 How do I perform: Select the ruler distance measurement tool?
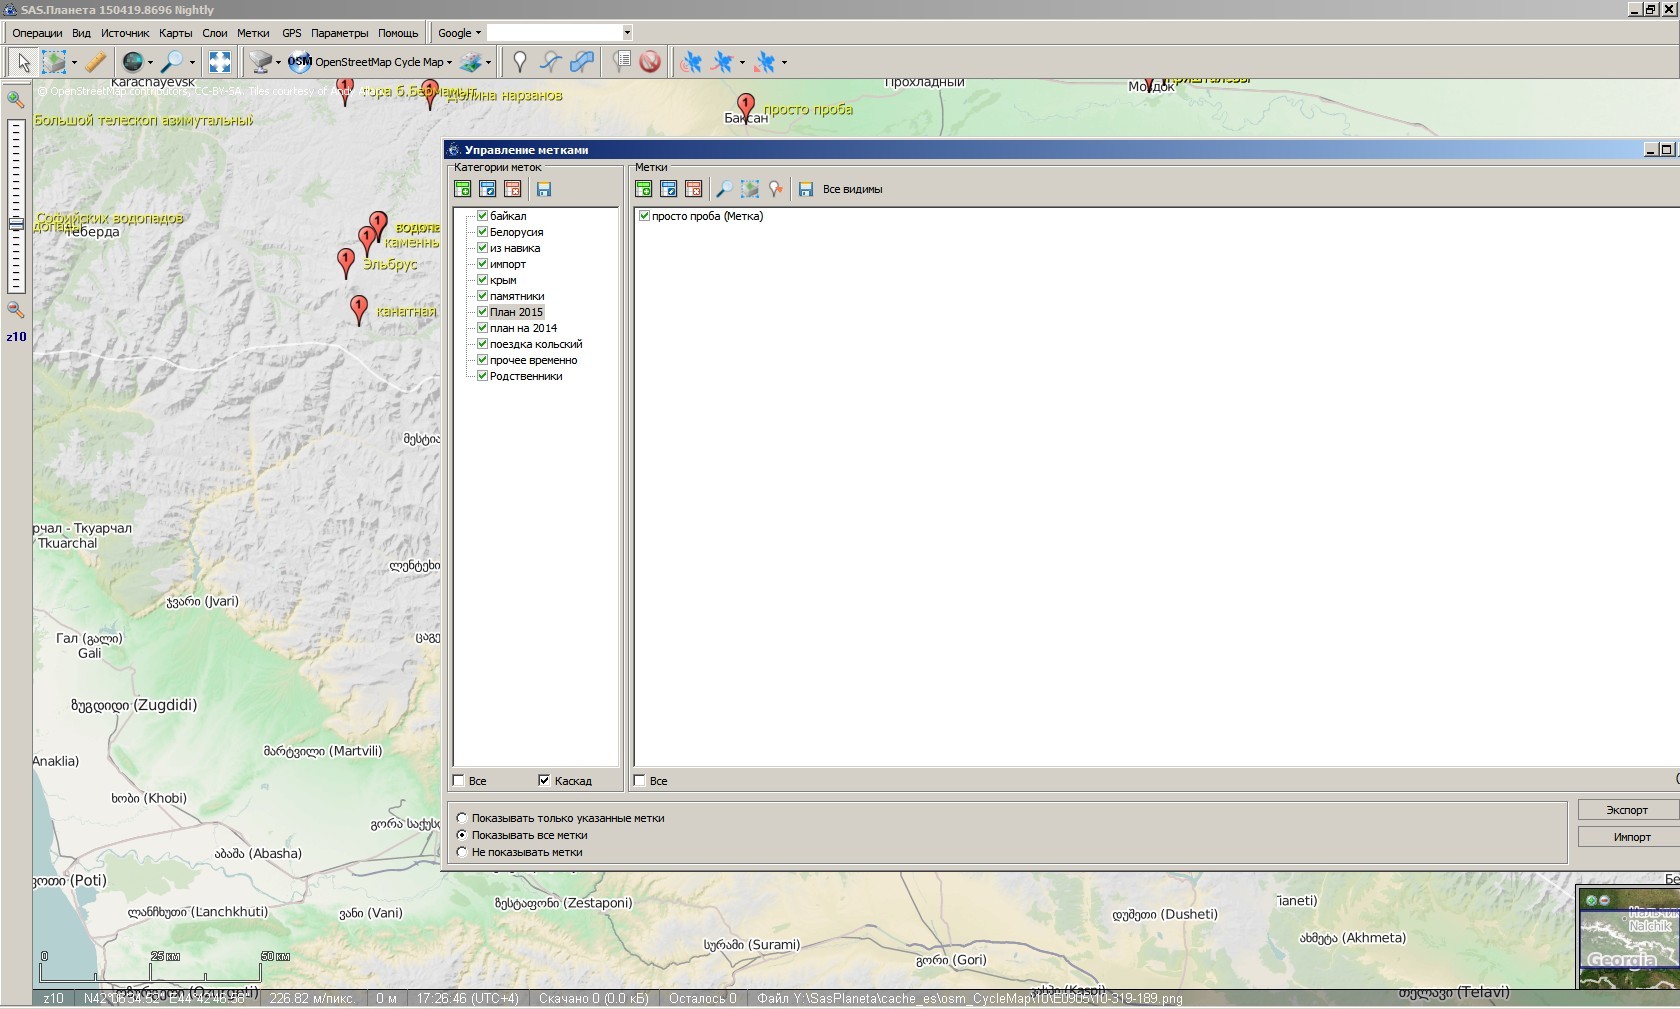95,62
